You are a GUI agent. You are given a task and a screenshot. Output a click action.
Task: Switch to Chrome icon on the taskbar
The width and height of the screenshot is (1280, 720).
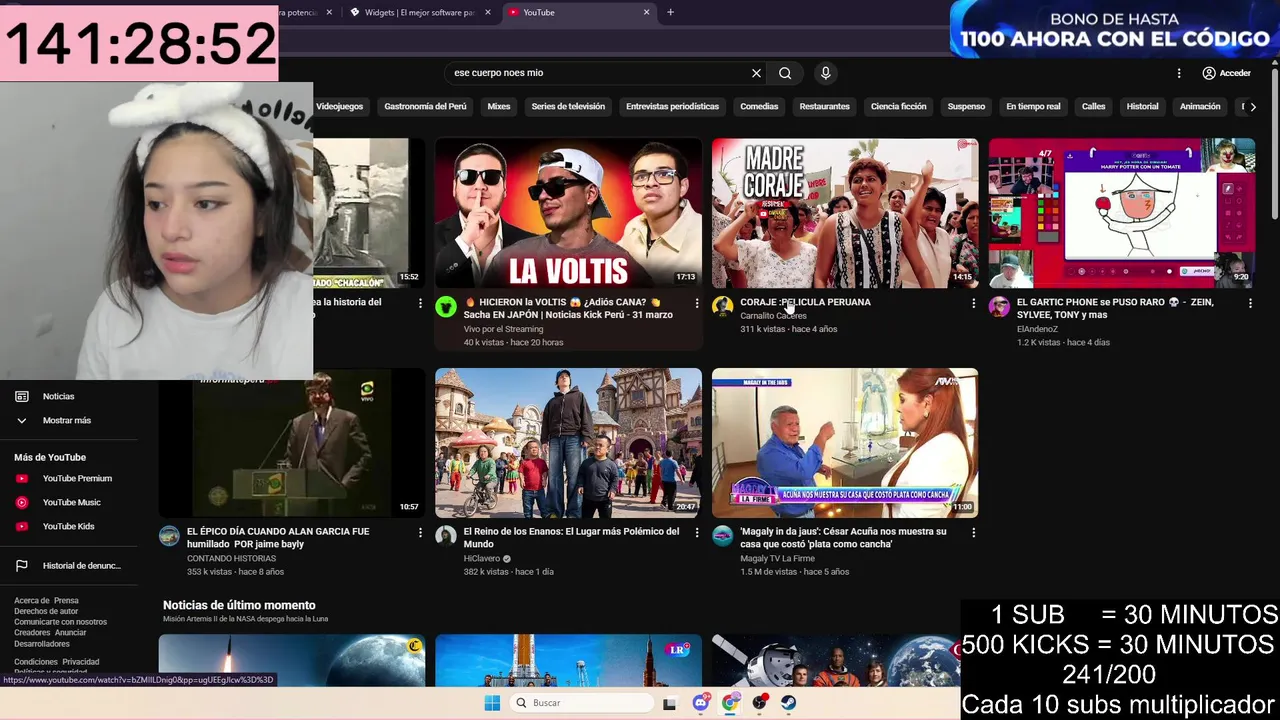tap(730, 703)
